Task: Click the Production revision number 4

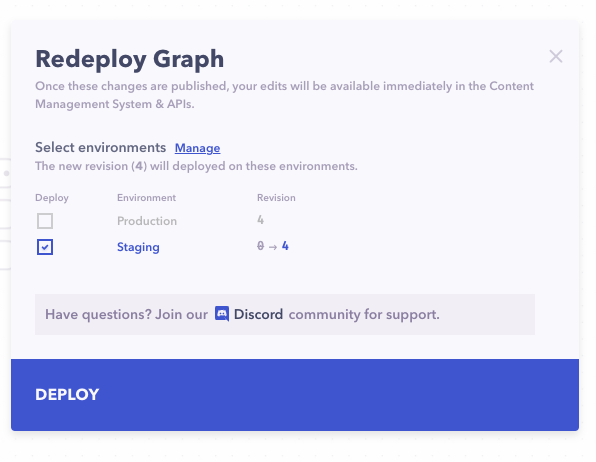Action: click(260, 220)
